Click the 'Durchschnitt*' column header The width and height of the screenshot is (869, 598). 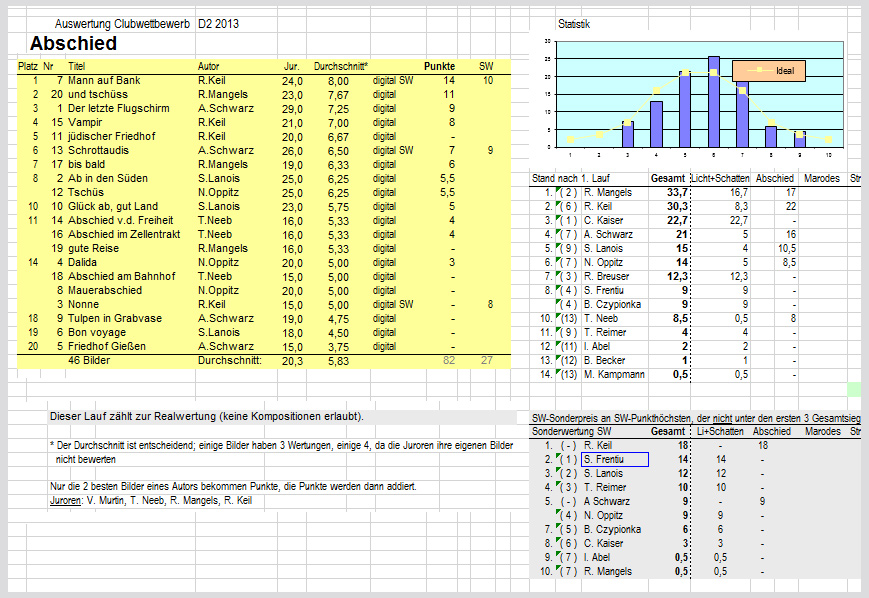tap(341, 67)
